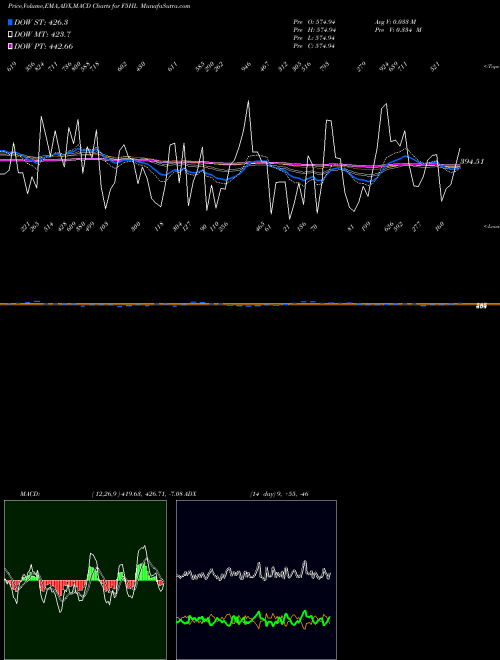Click the 'Pre L: 574.94' low value
The width and height of the screenshot is (500, 660).
pos(314,38)
